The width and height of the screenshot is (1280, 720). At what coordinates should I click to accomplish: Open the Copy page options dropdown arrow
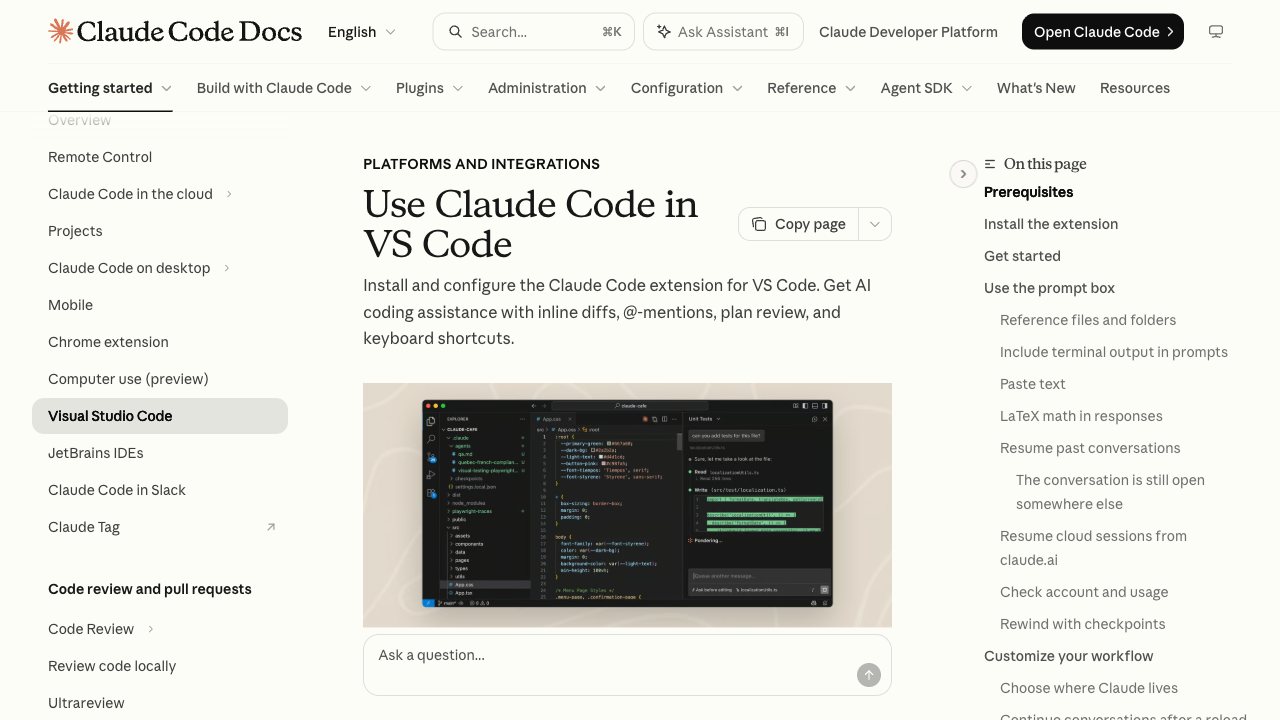click(875, 224)
